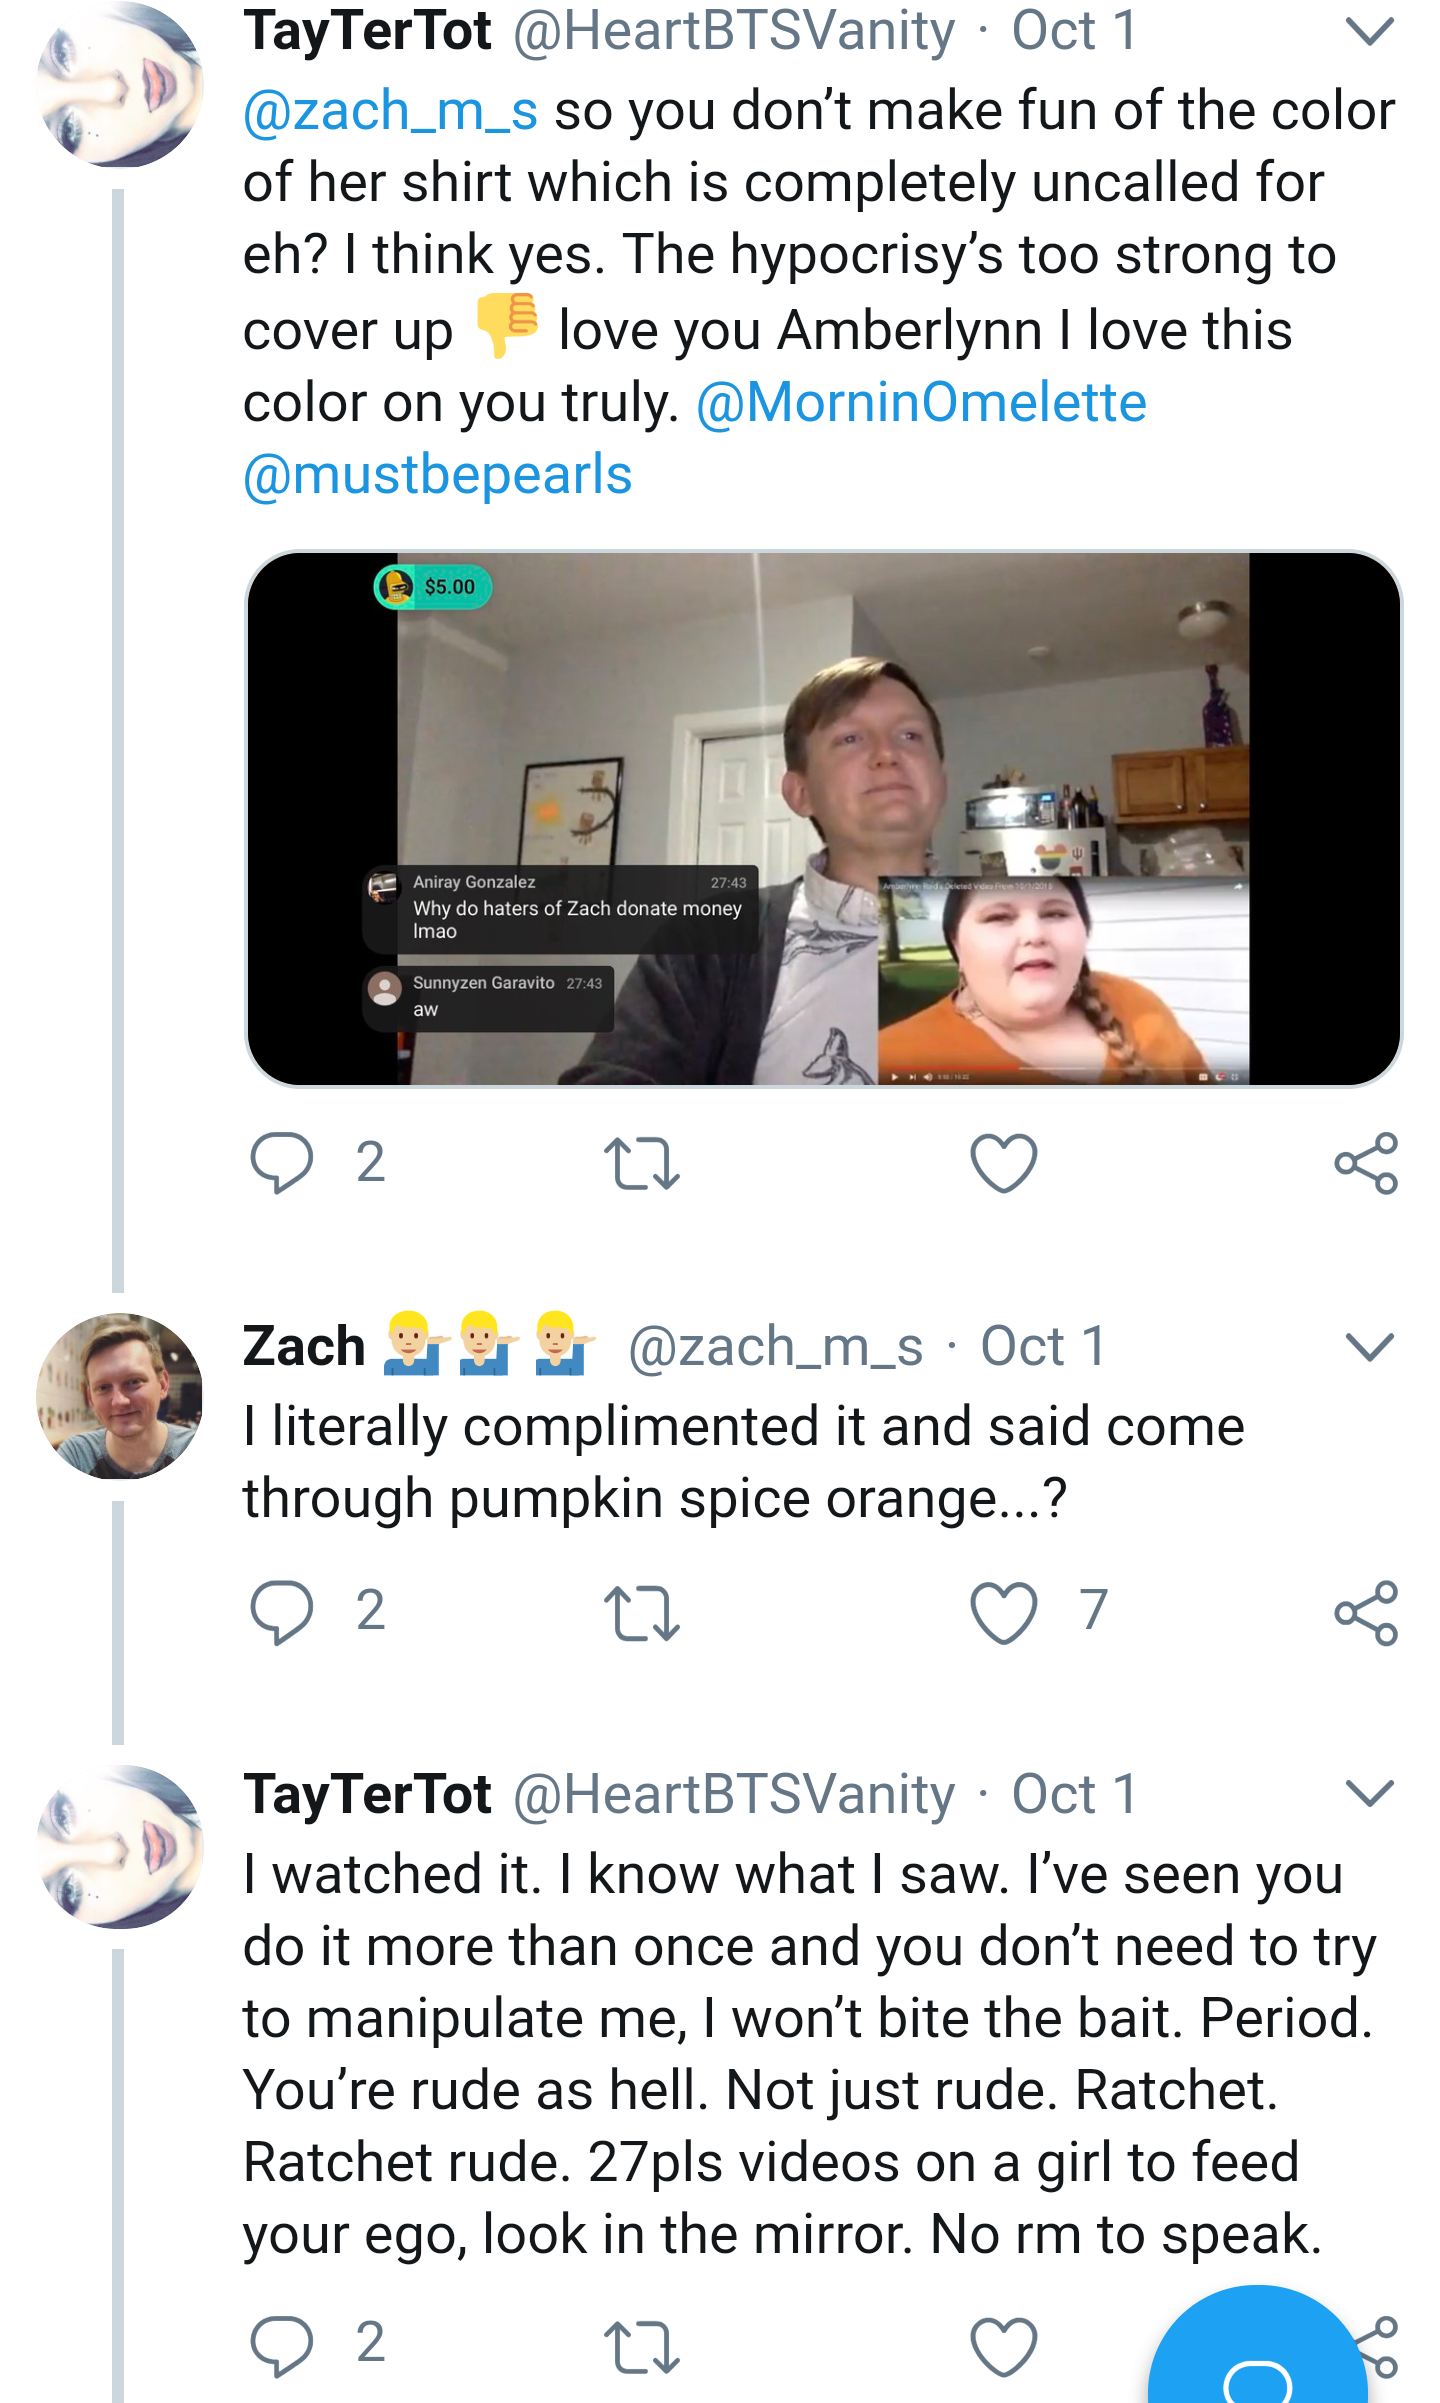The image size is (1440, 2403).
Task: Open Zach's profile picture
Action: tap(119, 1396)
